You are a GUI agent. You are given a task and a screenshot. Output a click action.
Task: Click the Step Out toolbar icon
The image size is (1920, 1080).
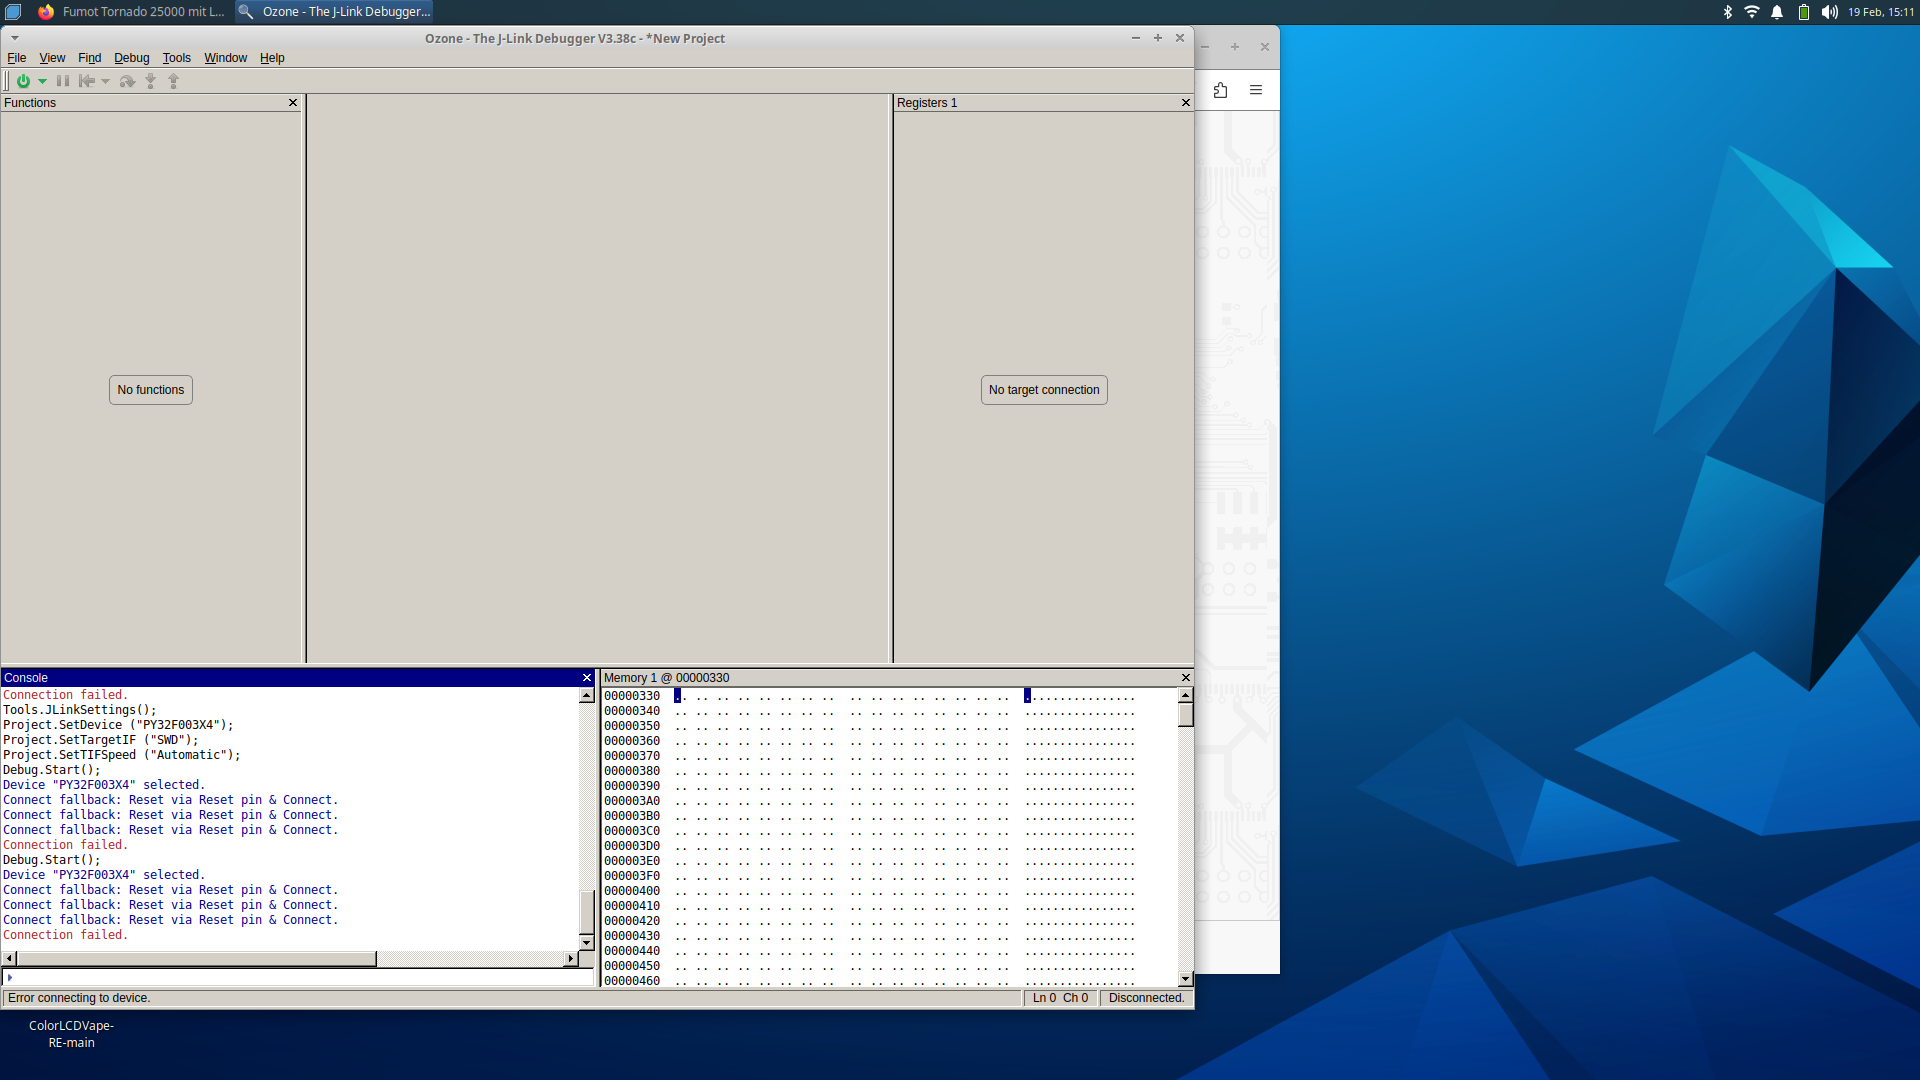click(174, 81)
